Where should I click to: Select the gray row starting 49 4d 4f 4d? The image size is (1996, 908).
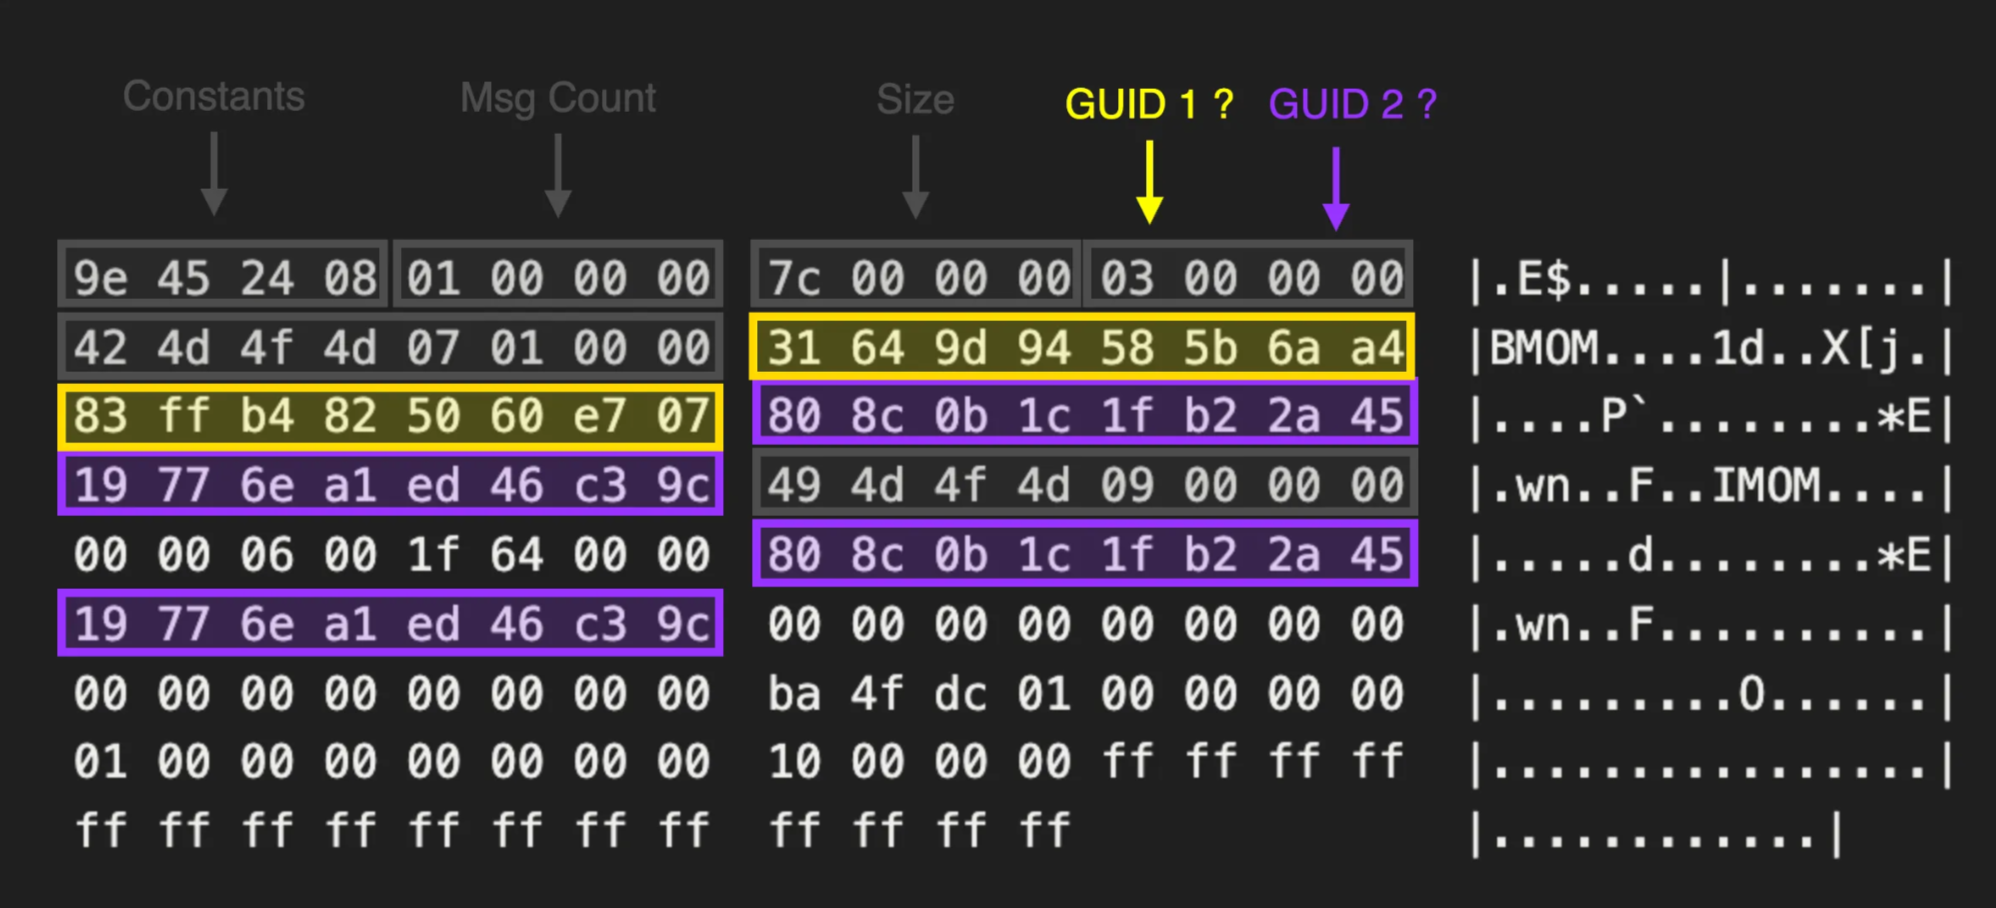pyautogui.click(x=1083, y=485)
